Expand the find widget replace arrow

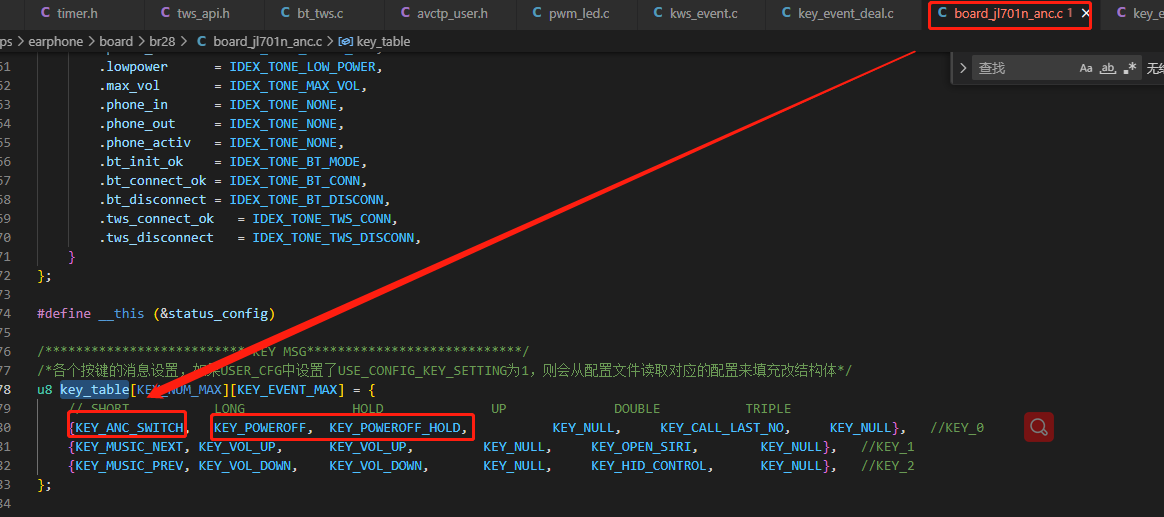click(x=963, y=68)
